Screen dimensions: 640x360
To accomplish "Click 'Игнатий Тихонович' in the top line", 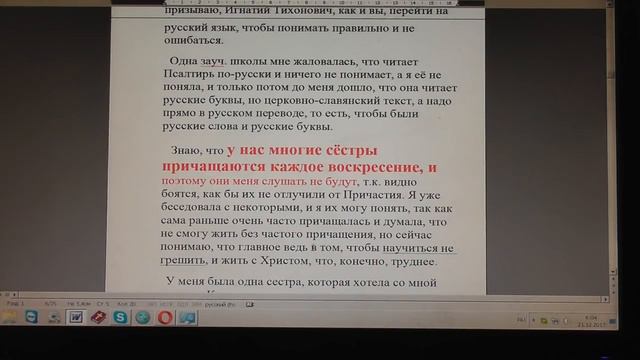I will pos(280,11).
